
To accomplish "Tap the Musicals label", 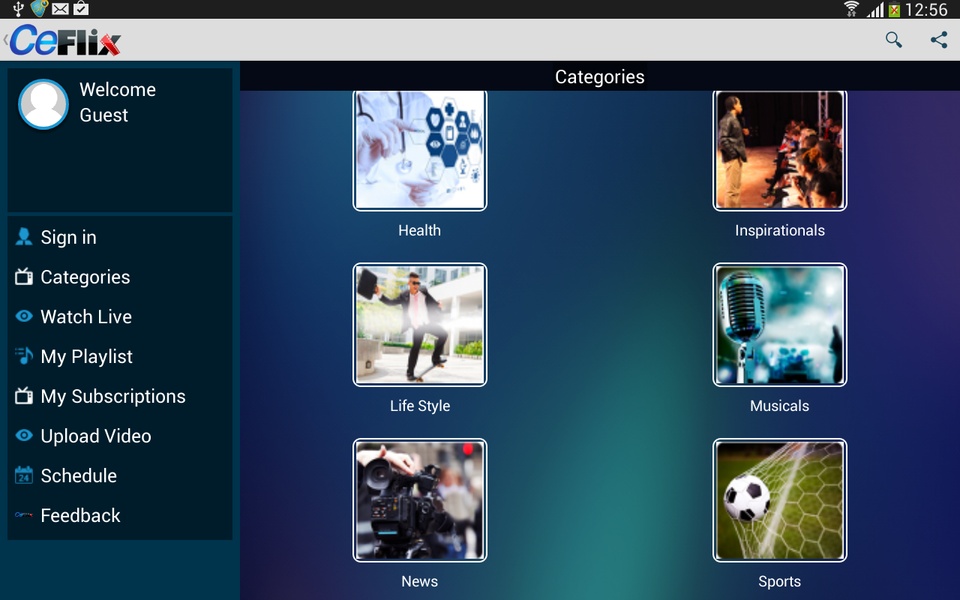I will coord(779,406).
